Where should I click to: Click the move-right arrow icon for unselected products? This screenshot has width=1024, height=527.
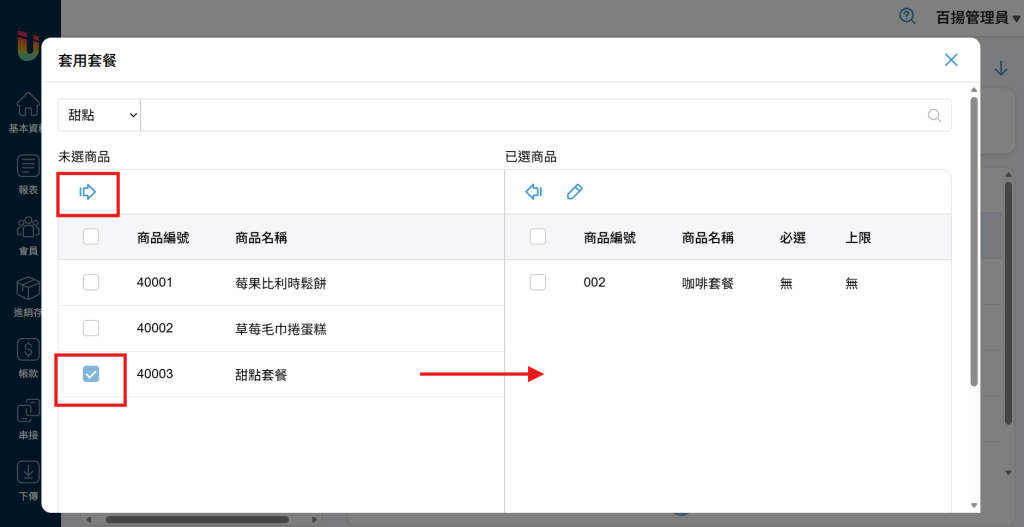pos(88,192)
